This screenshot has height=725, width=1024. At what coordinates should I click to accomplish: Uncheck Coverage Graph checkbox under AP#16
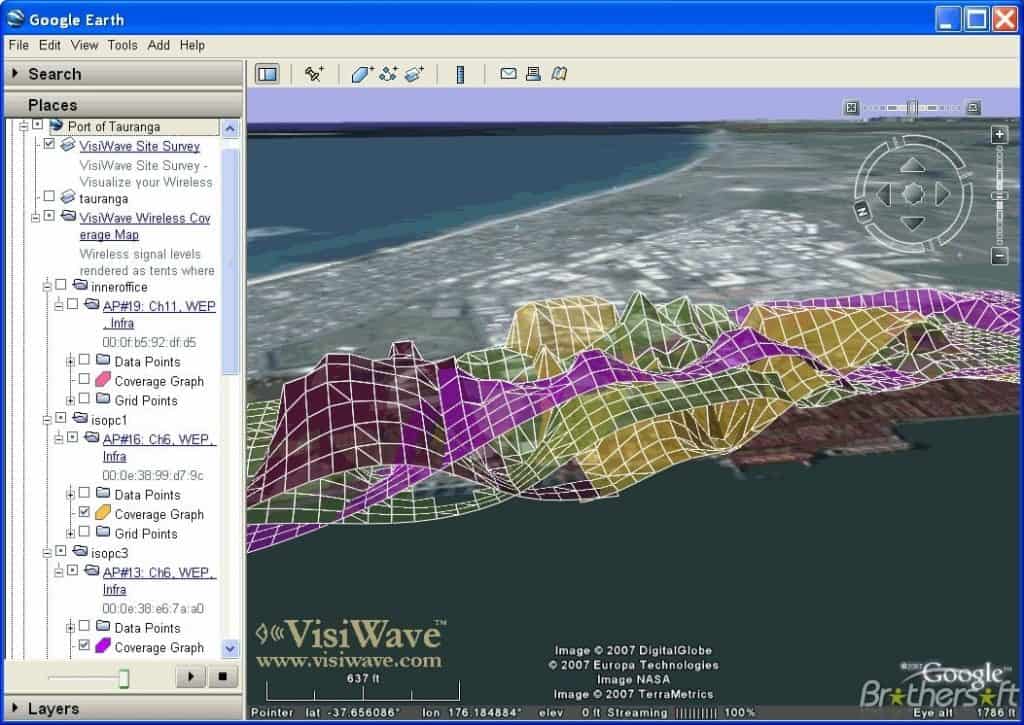point(84,512)
